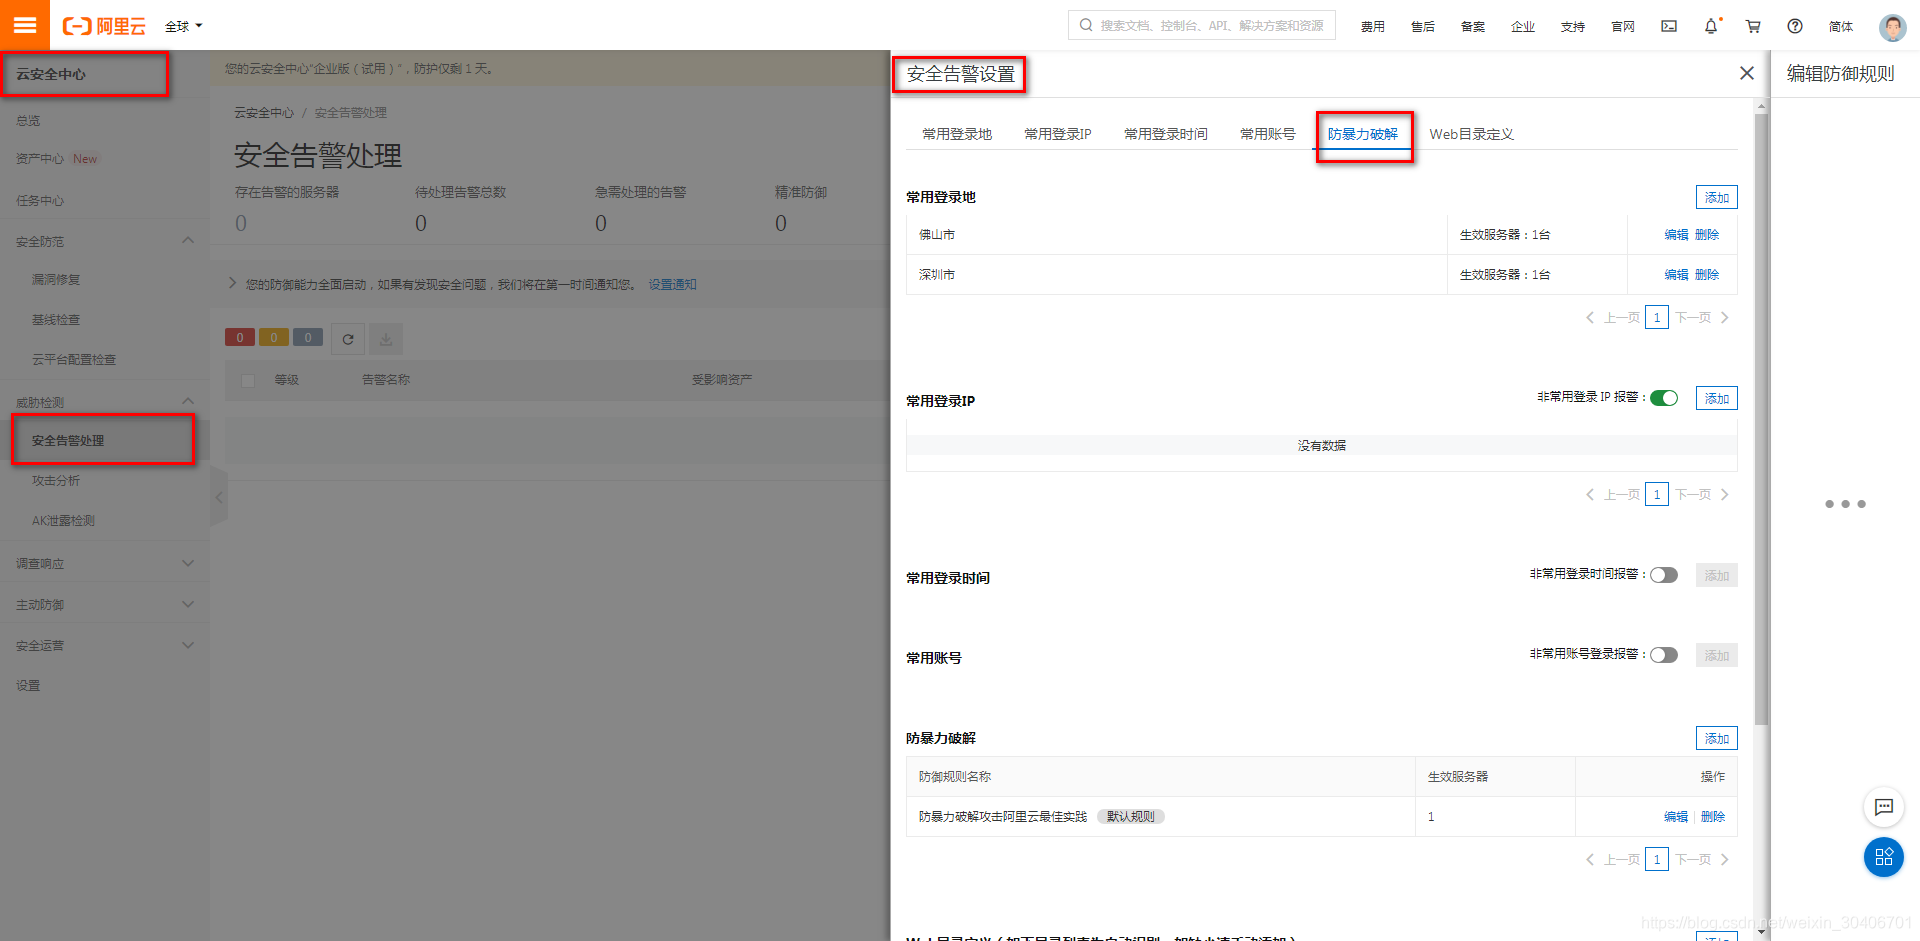Filter by blue reminder alert count
Screen dimensions: 1920x941
pyautogui.click(x=308, y=338)
